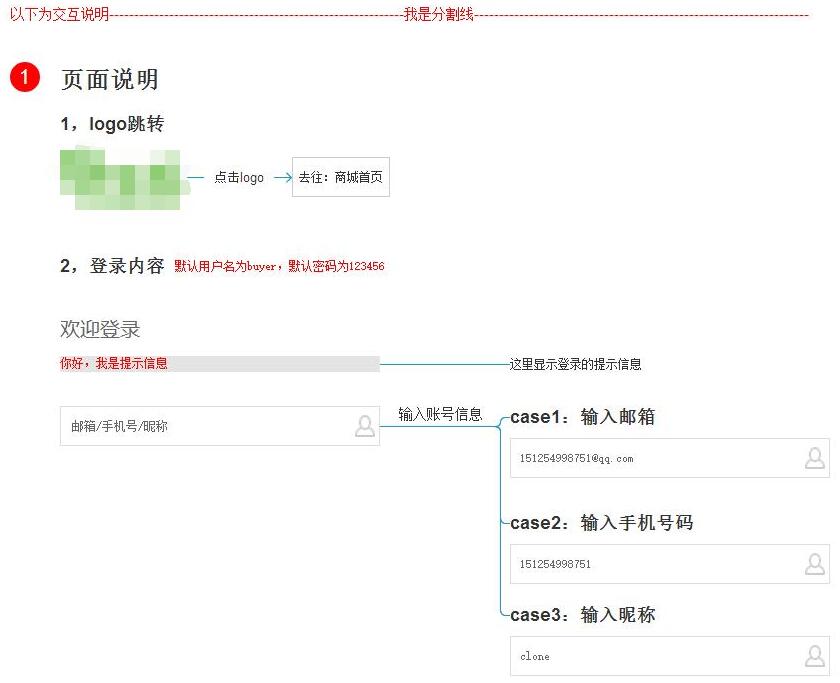Click the 页面说明 heading
The height and width of the screenshot is (683, 840).
tap(109, 80)
